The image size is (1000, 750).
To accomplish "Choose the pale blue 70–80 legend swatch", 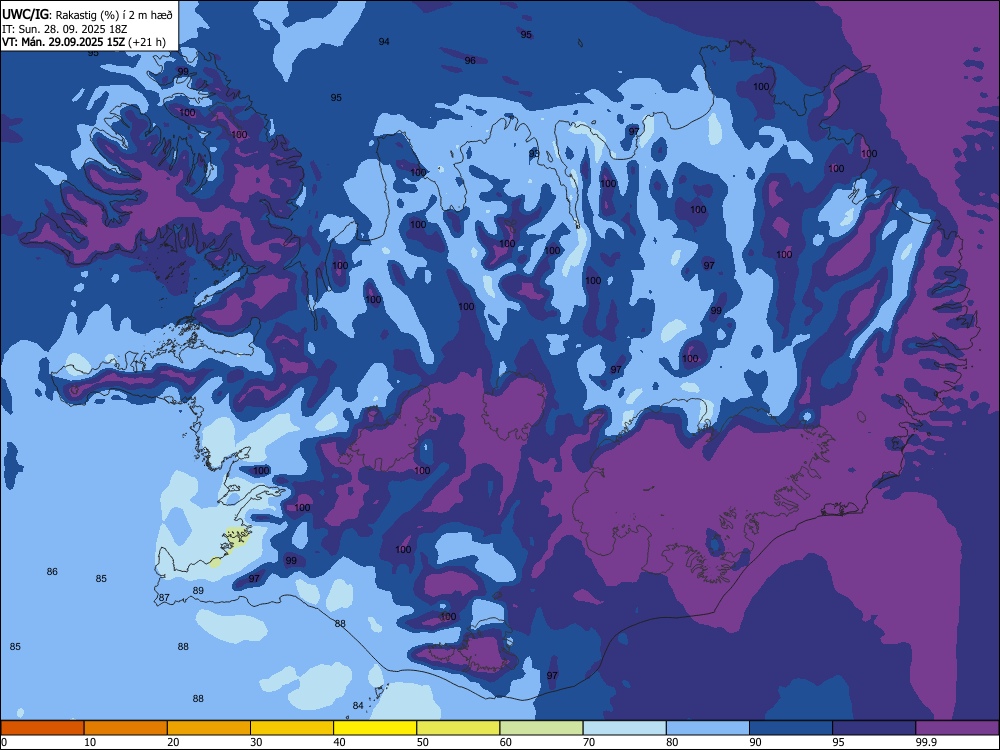I will click(x=625, y=728).
